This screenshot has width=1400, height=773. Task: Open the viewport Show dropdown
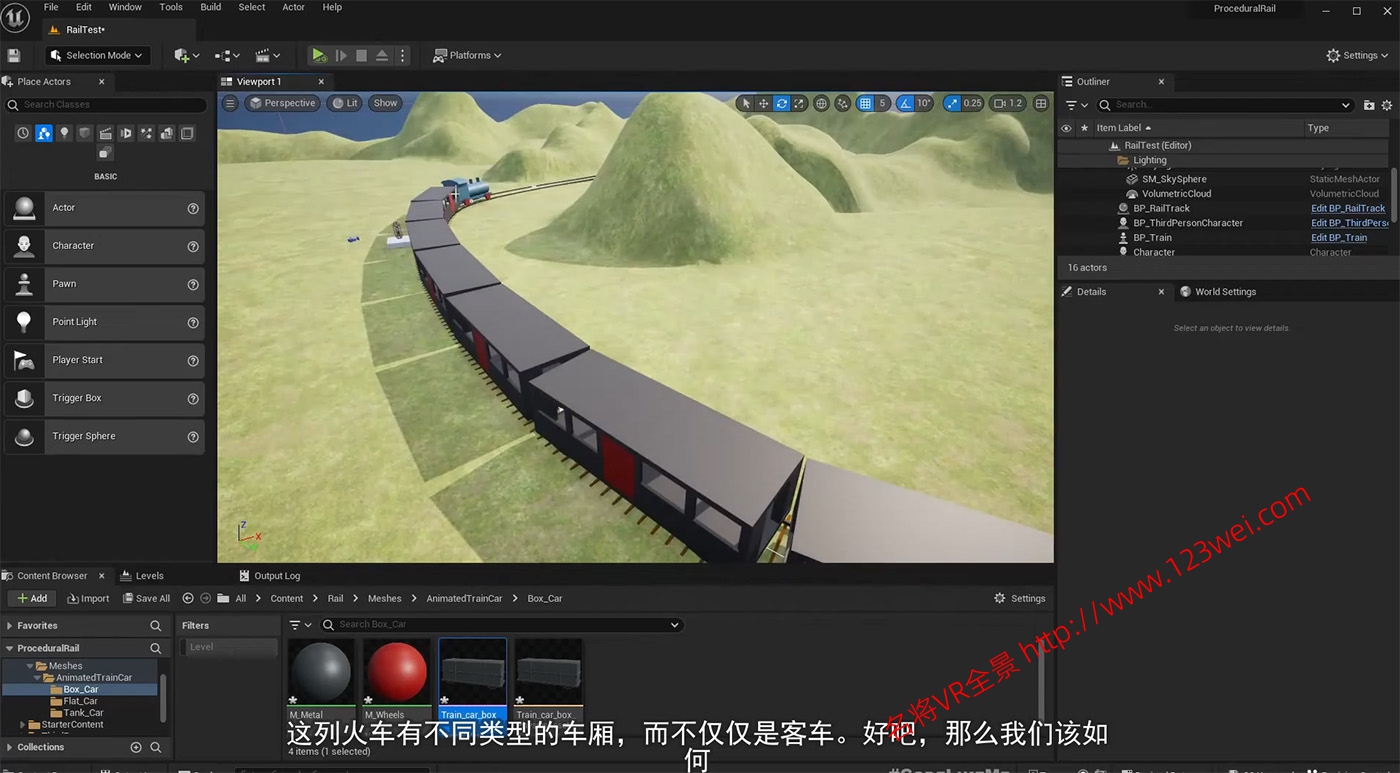[385, 102]
